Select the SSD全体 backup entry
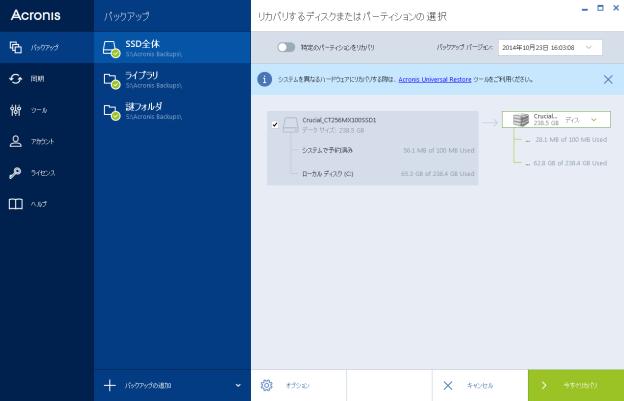Viewport: 624px width, 401px height. [x=172, y=48]
